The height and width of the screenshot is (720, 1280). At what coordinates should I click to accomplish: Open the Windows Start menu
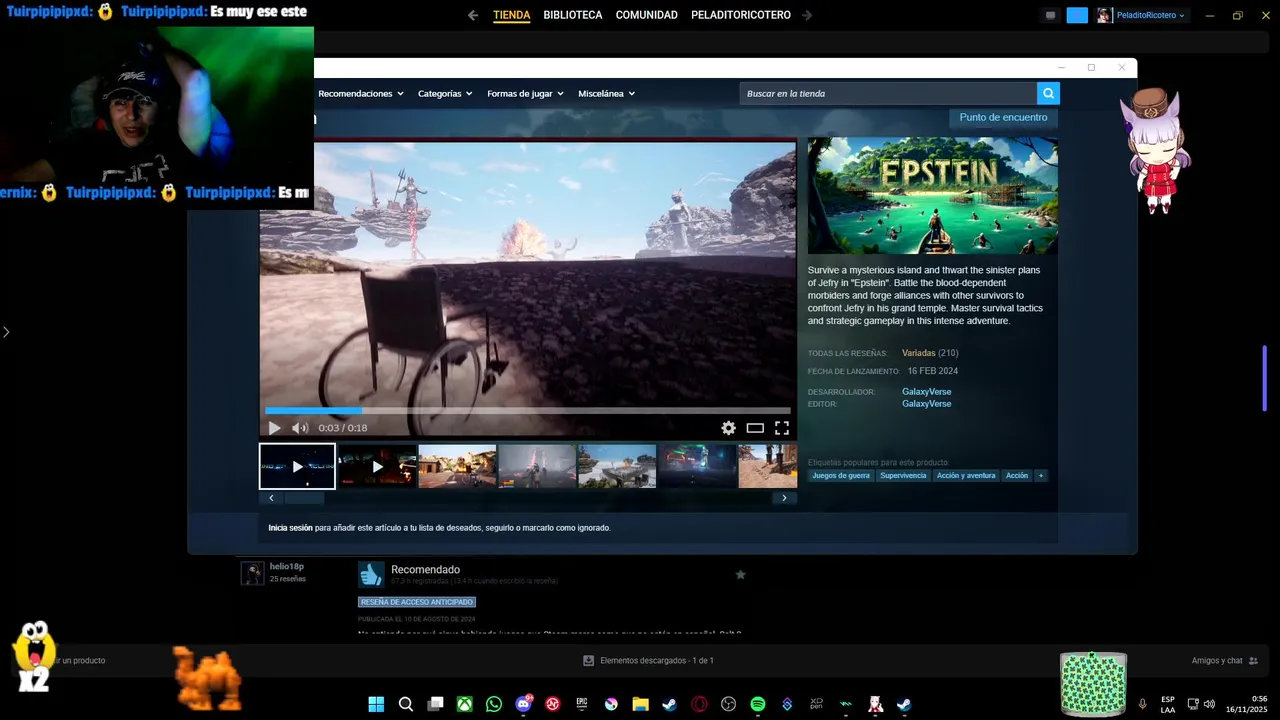376,704
